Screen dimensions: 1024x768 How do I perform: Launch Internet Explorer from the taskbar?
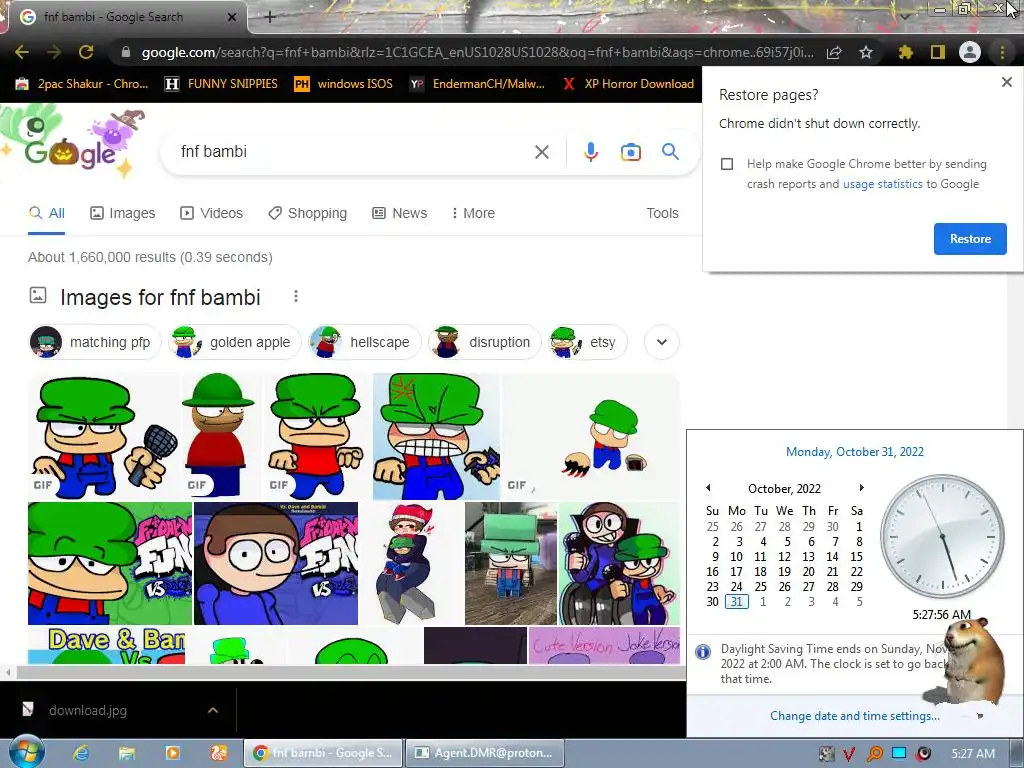80,753
